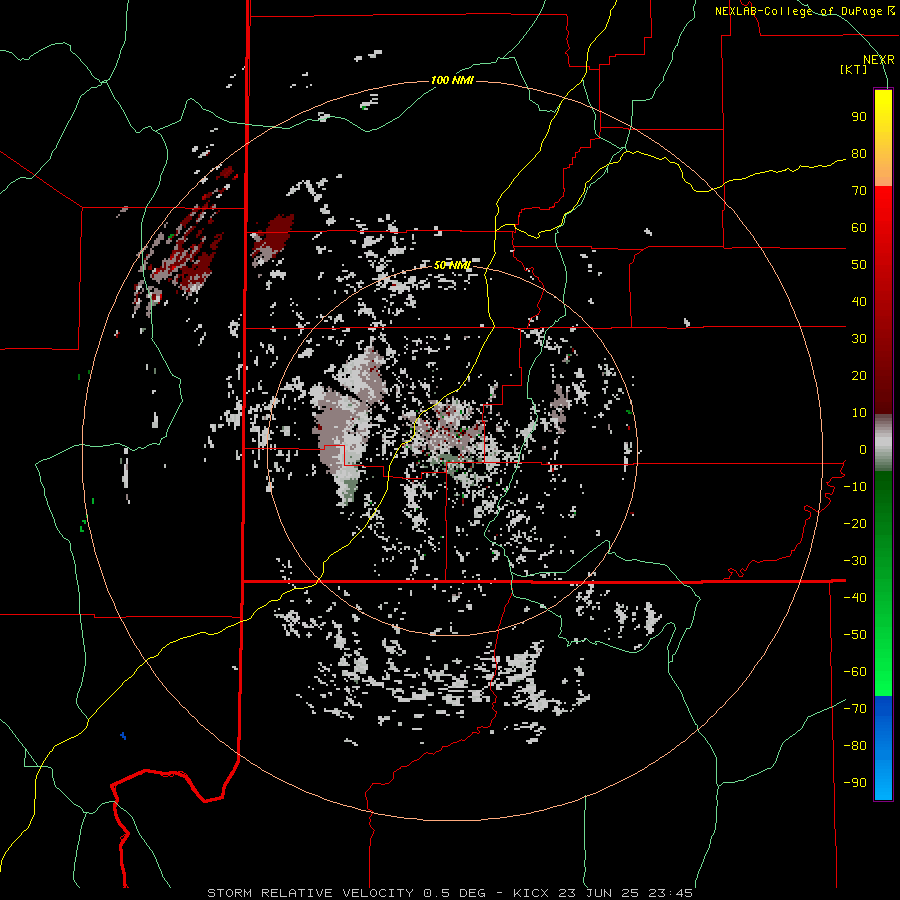Screen dimensions: 900x900
Task: Click the 80 value on velocity scale
Action: 859,153
